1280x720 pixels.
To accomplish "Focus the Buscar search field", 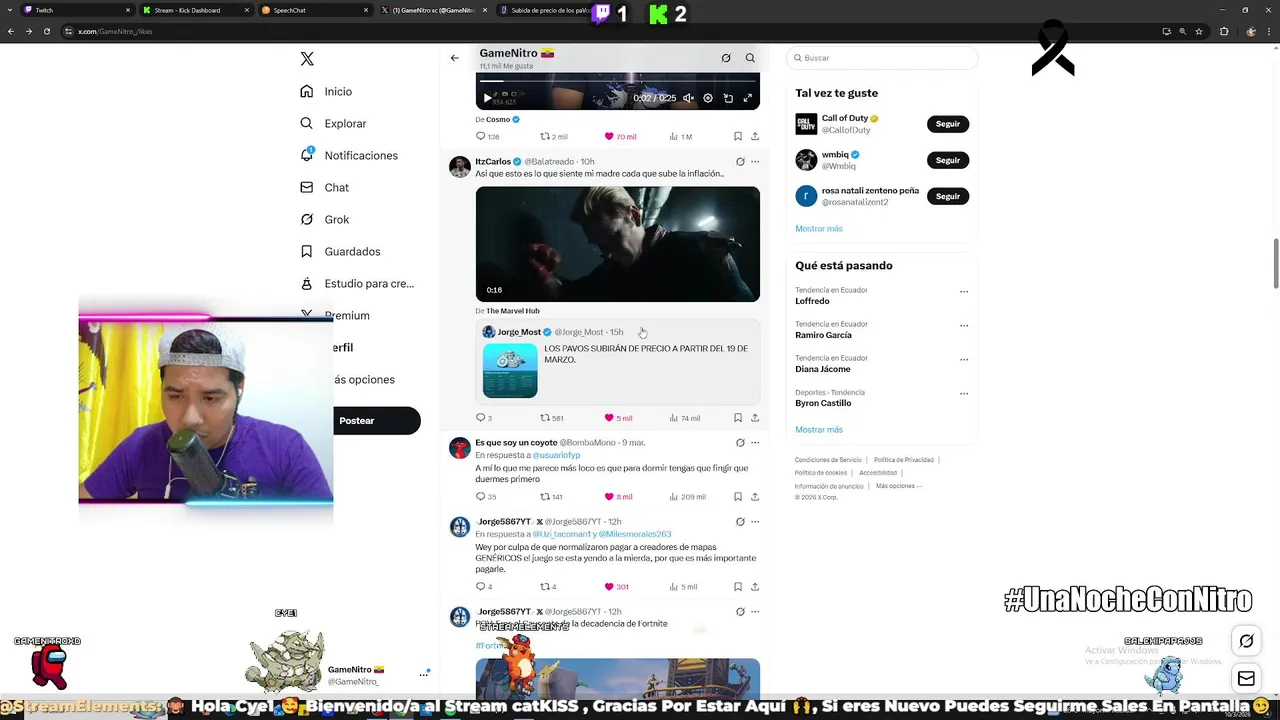I will (x=882, y=58).
